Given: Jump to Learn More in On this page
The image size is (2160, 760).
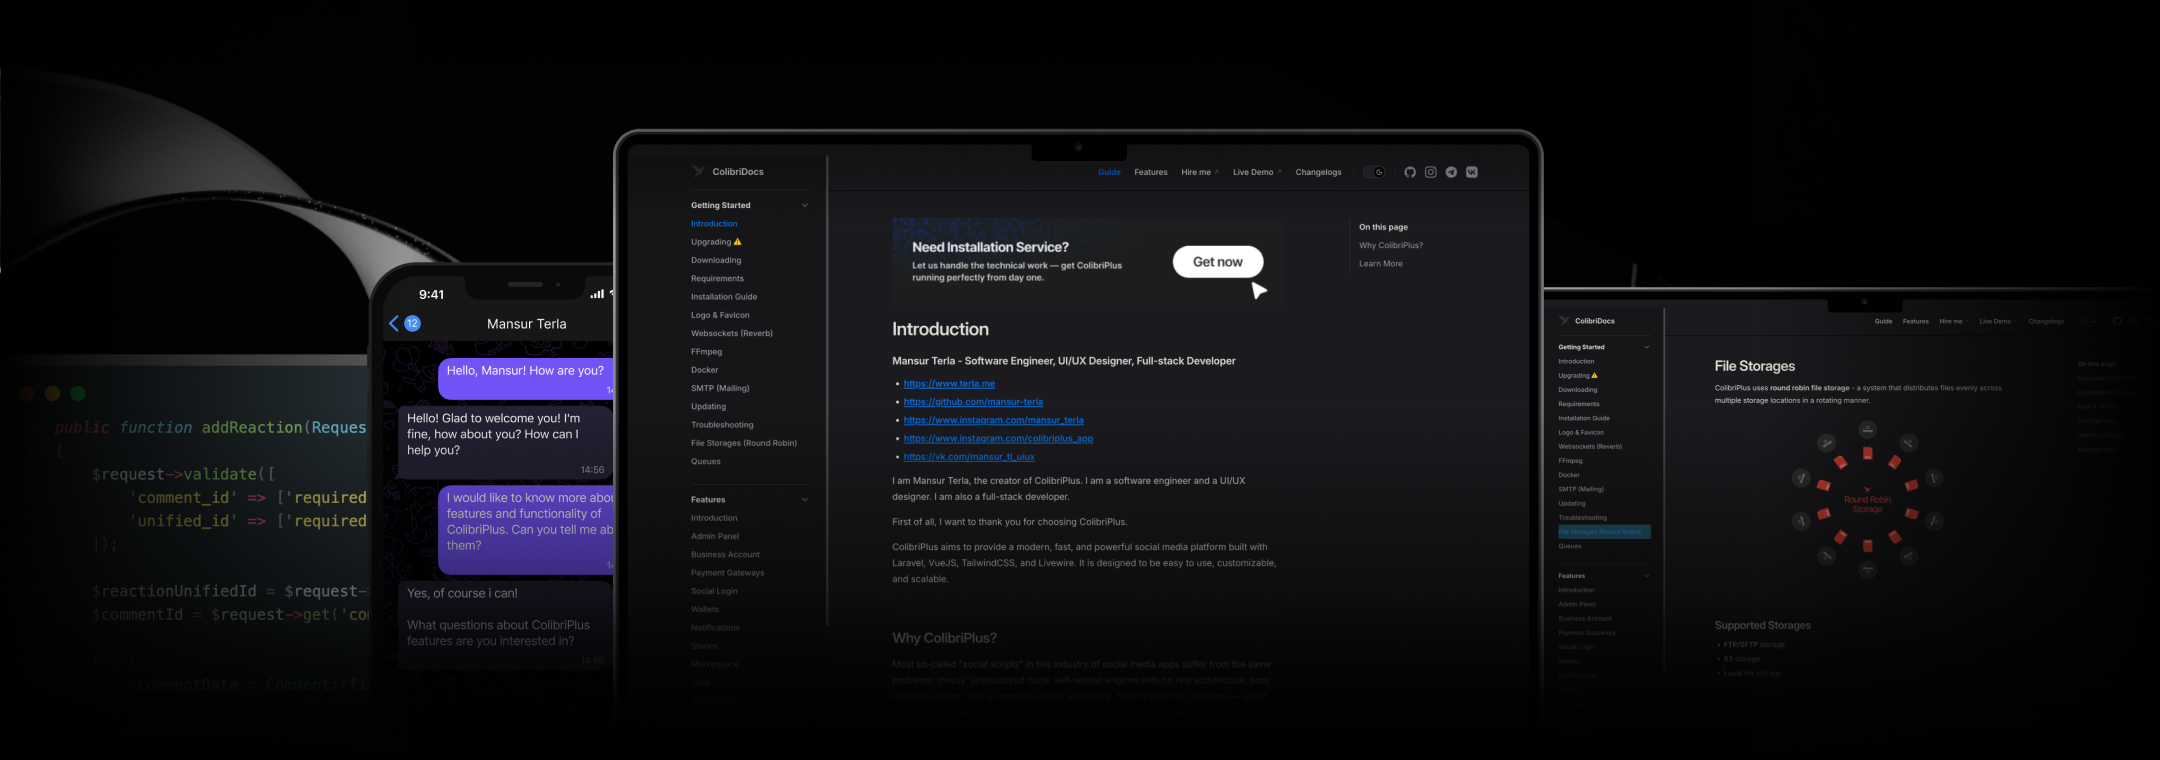Looking at the screenshot, I should tap(1381, 264).
